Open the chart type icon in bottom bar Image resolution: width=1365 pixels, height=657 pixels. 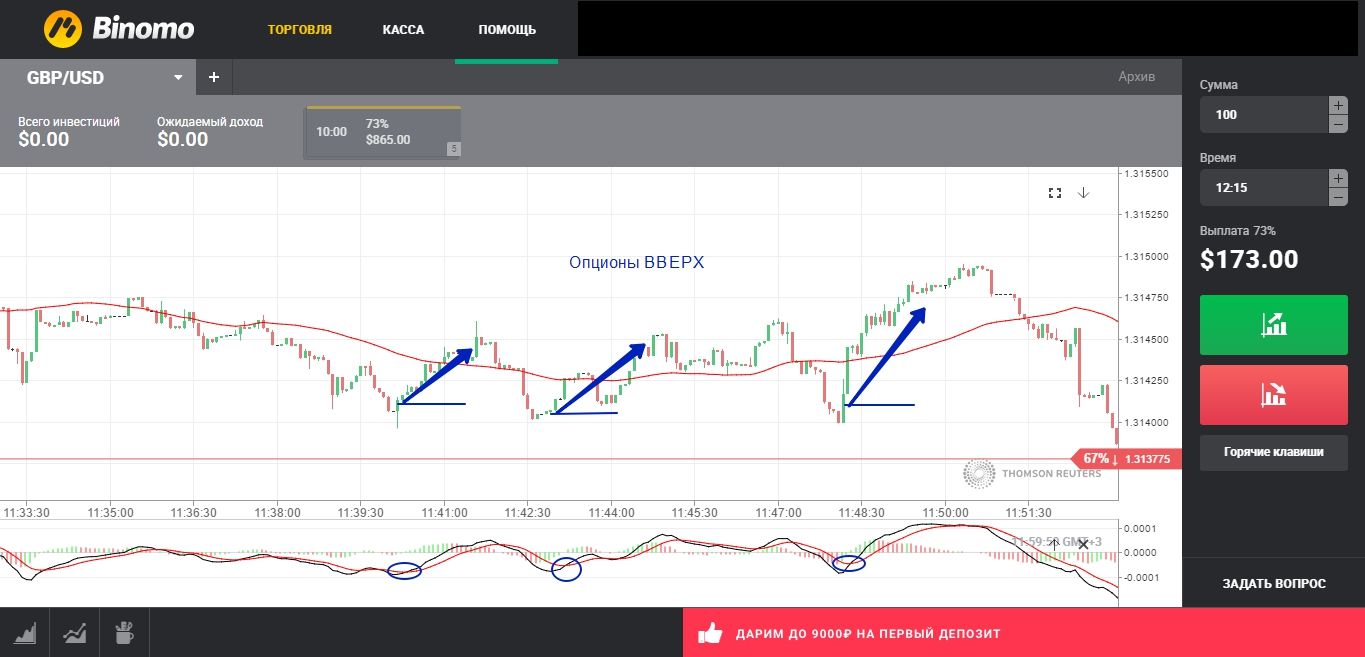tap(24, 633)
